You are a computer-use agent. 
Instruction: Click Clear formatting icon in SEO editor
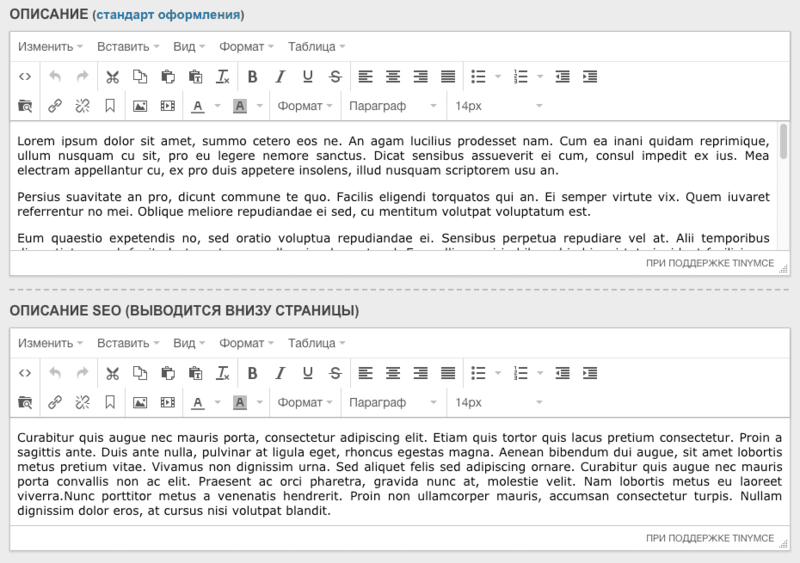coord(222,374)
